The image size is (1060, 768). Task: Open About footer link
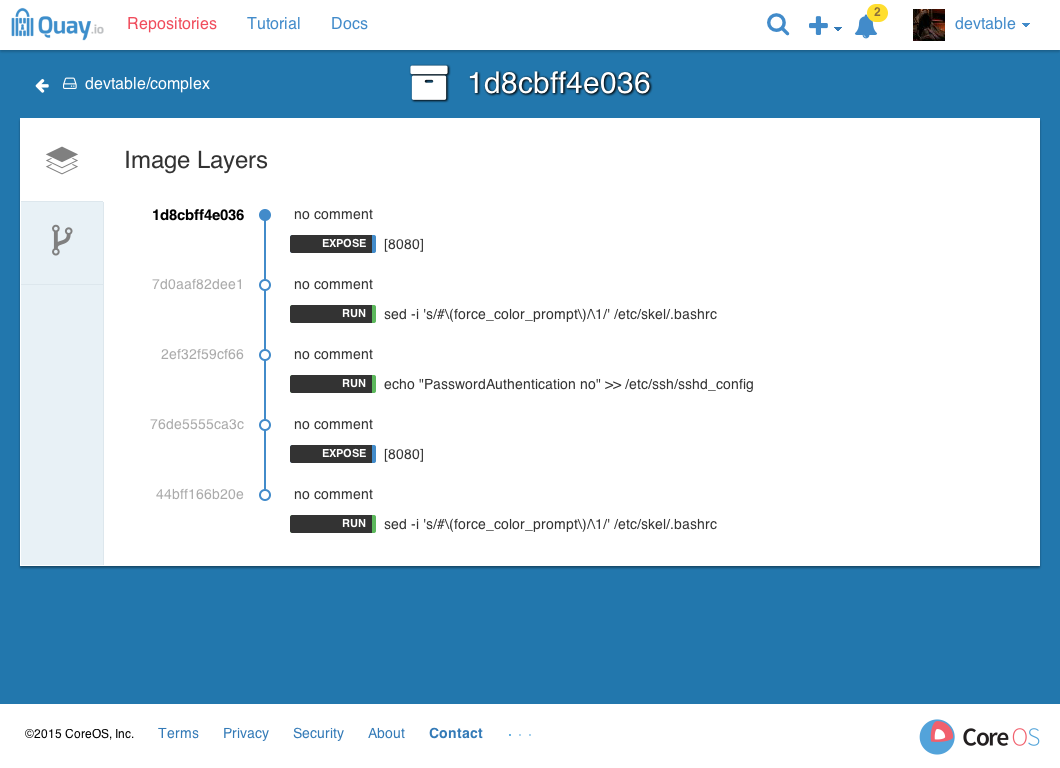[387, 734]
